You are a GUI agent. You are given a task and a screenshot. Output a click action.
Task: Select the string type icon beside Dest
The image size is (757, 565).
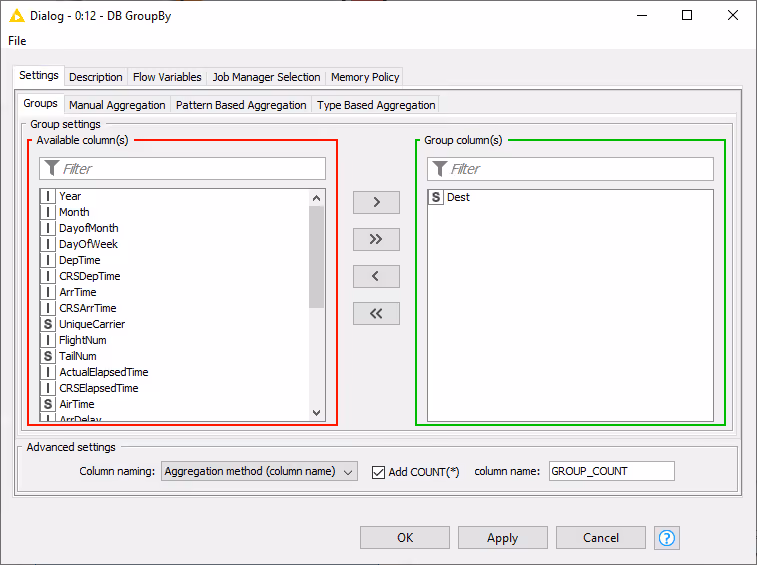click(x=436, y=197)
